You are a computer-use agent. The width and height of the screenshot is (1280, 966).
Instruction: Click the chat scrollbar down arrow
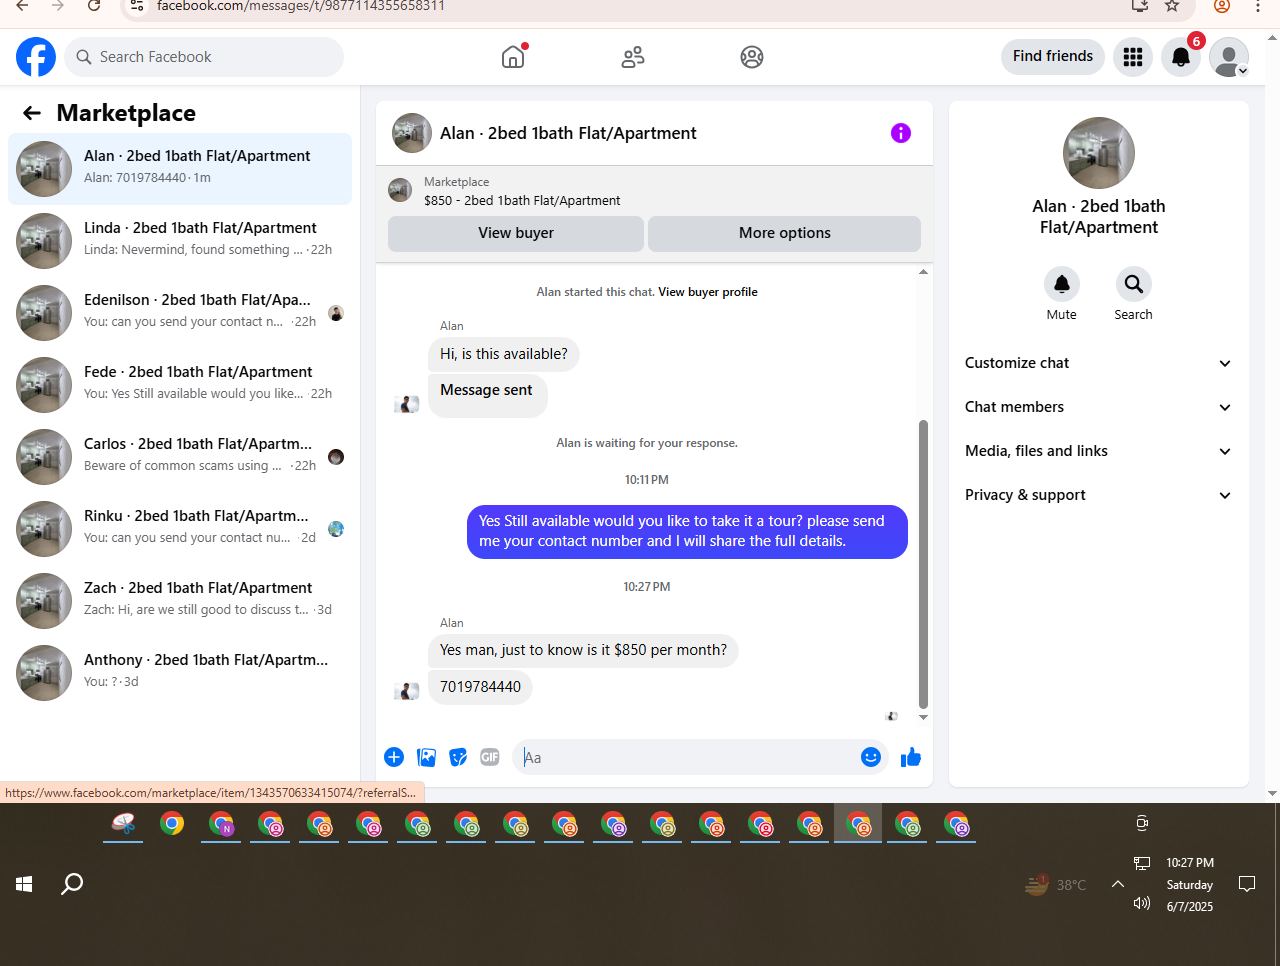pyautogui.click(x=923, y=717)
